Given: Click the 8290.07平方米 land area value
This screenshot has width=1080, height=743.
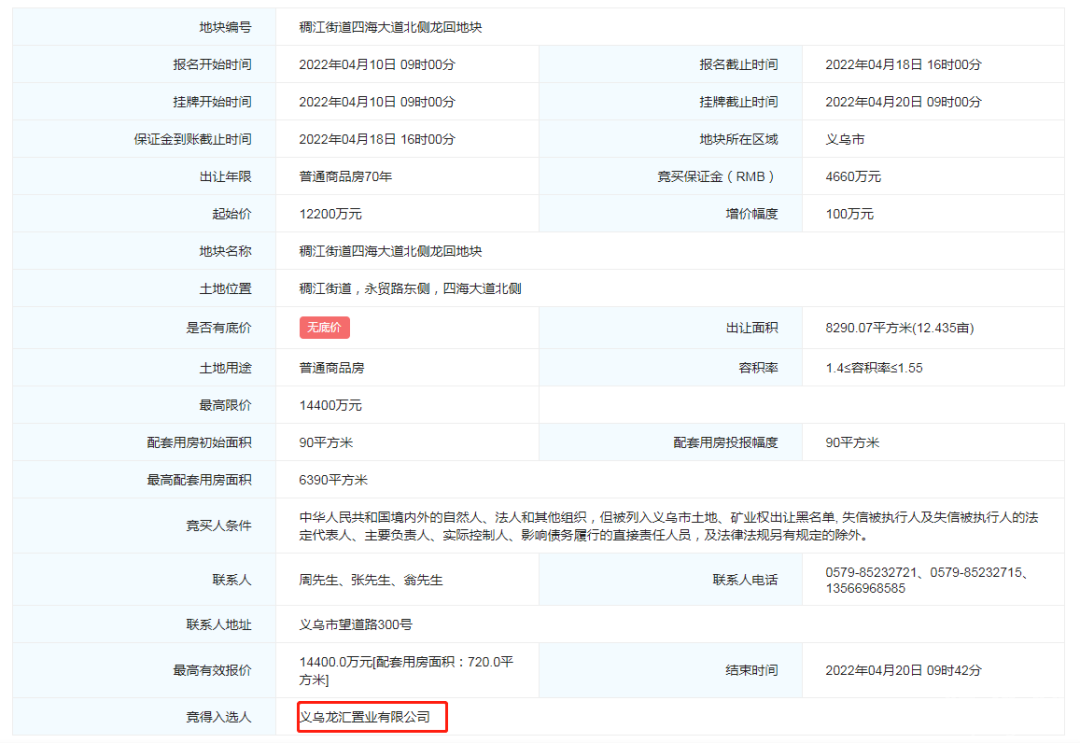Looking at the screenshot, I should (899, 328).
